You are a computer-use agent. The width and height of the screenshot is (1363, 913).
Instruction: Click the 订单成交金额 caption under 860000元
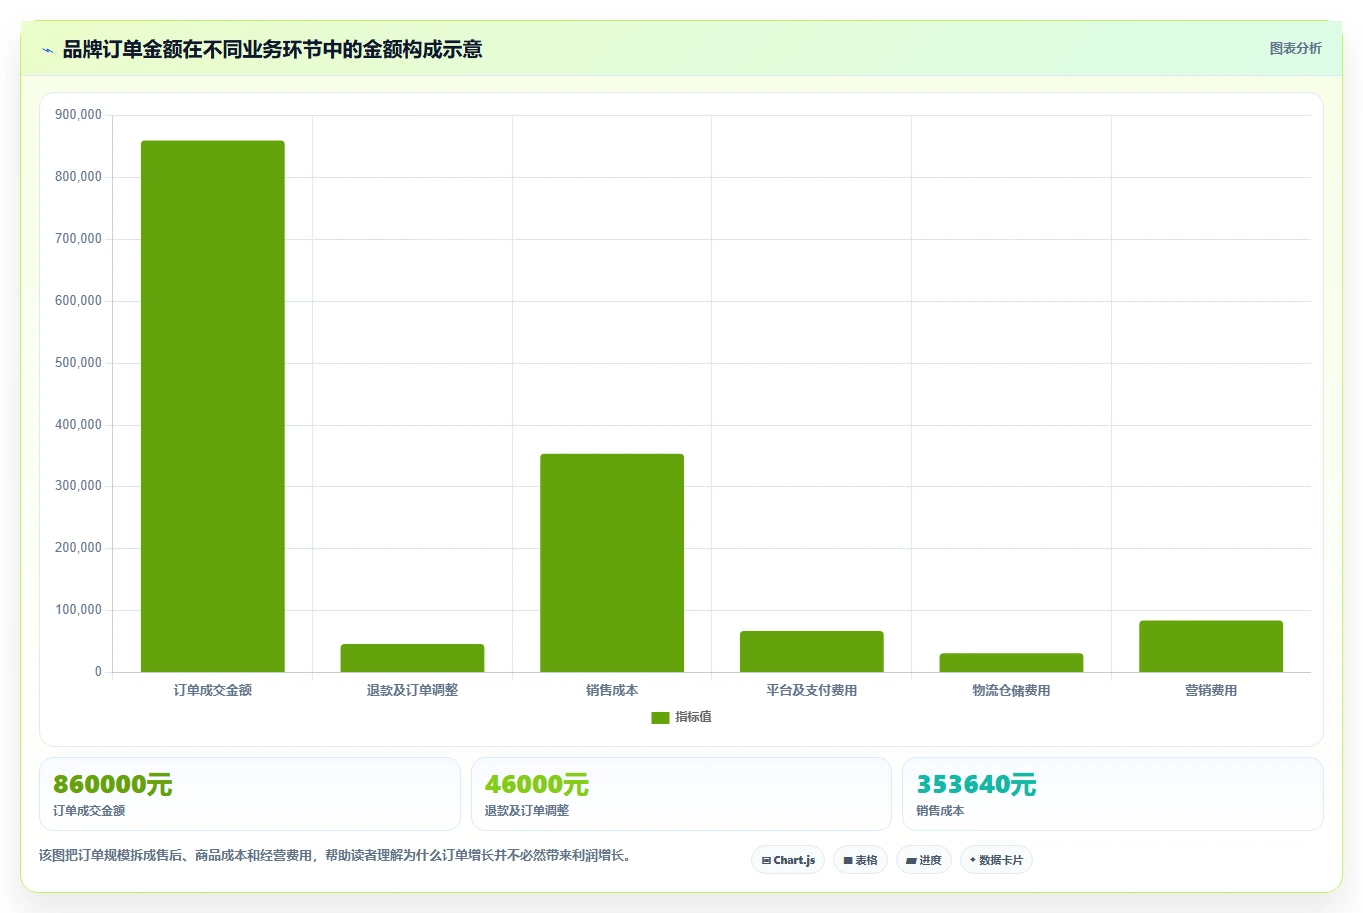click(89, 811)
